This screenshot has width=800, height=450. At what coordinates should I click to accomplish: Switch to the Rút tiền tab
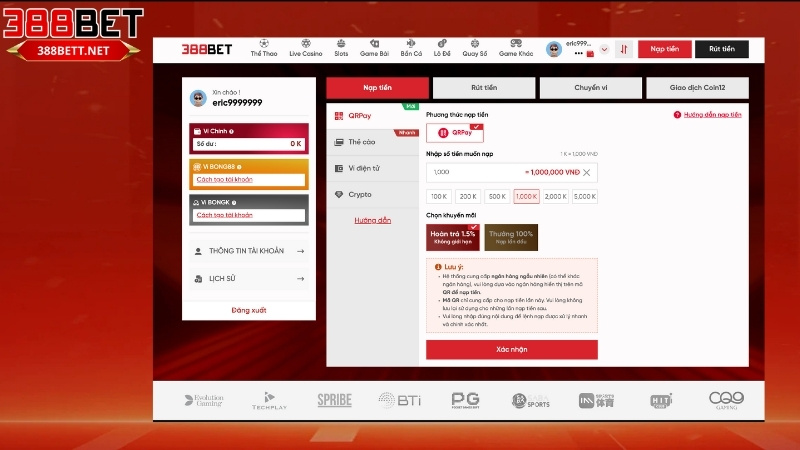[484, 88]
